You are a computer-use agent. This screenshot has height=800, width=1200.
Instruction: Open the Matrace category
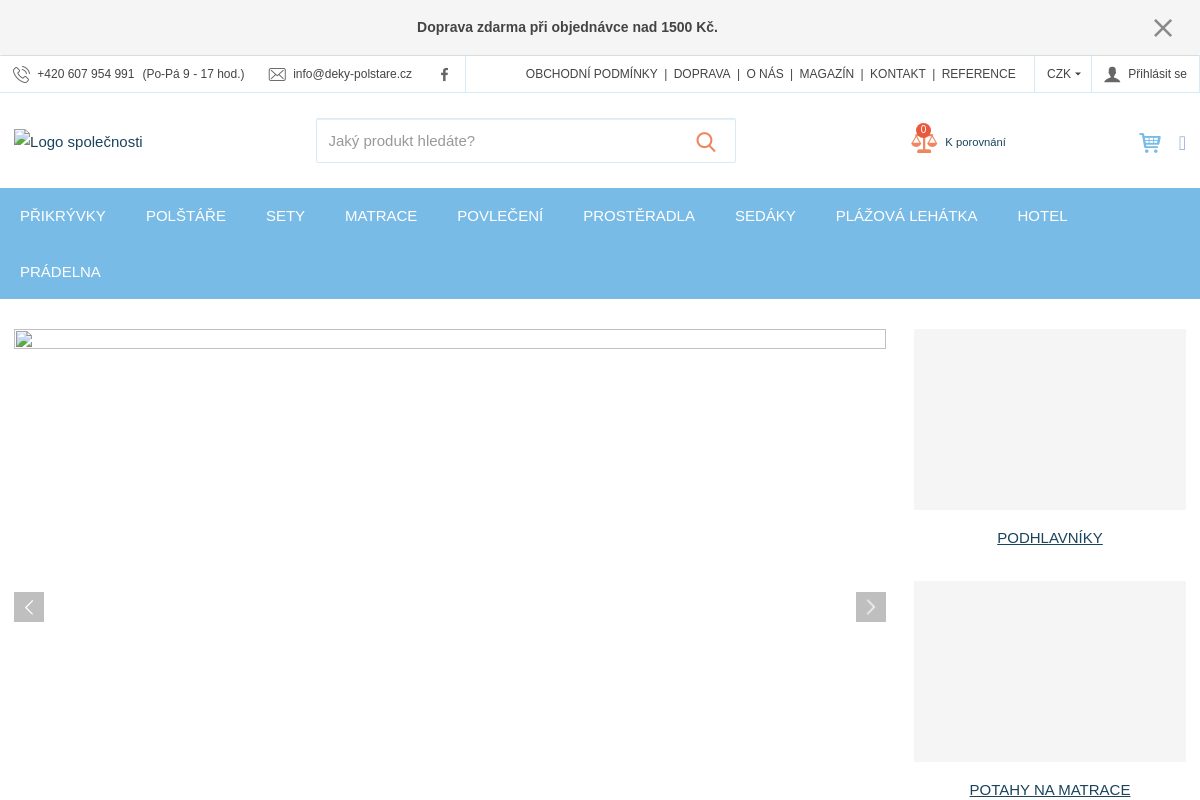tap(381, 216)
